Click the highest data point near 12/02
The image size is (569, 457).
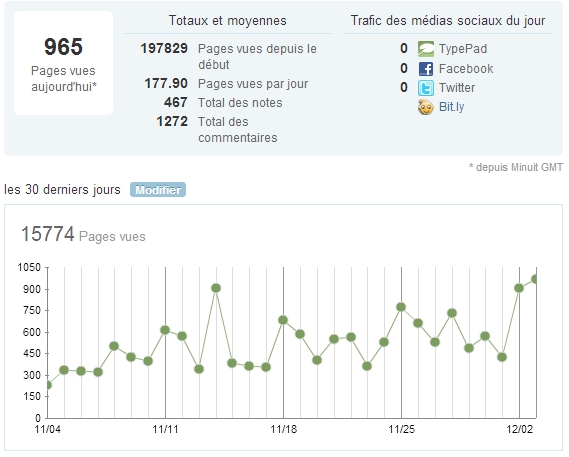point(534,279)
